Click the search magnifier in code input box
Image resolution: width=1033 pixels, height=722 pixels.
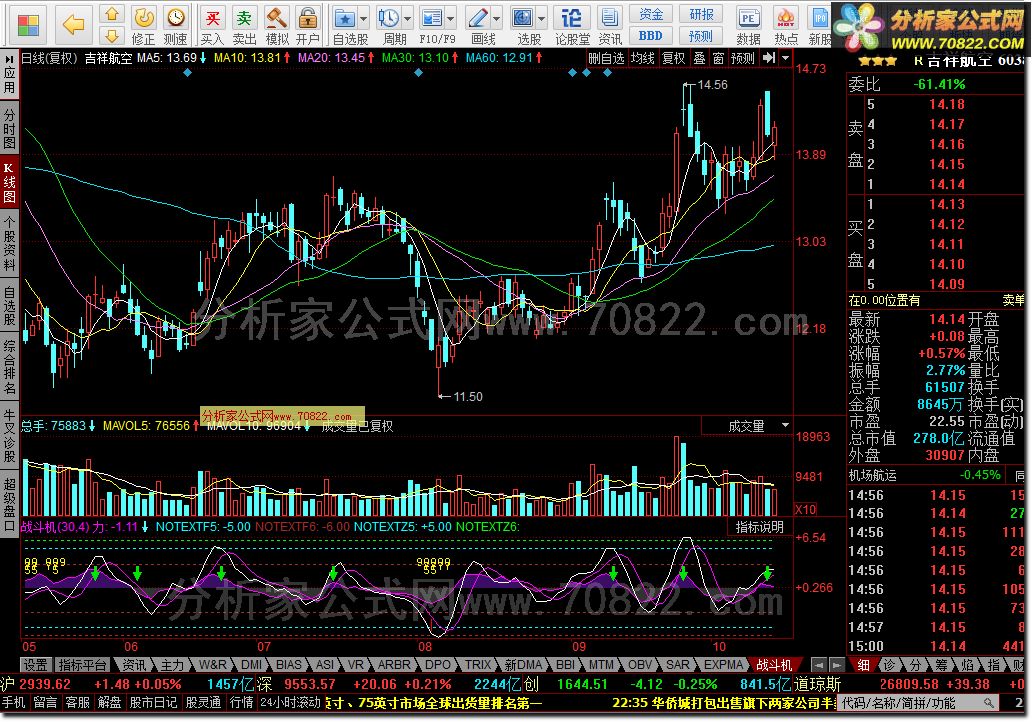click(x=988, y=703)
